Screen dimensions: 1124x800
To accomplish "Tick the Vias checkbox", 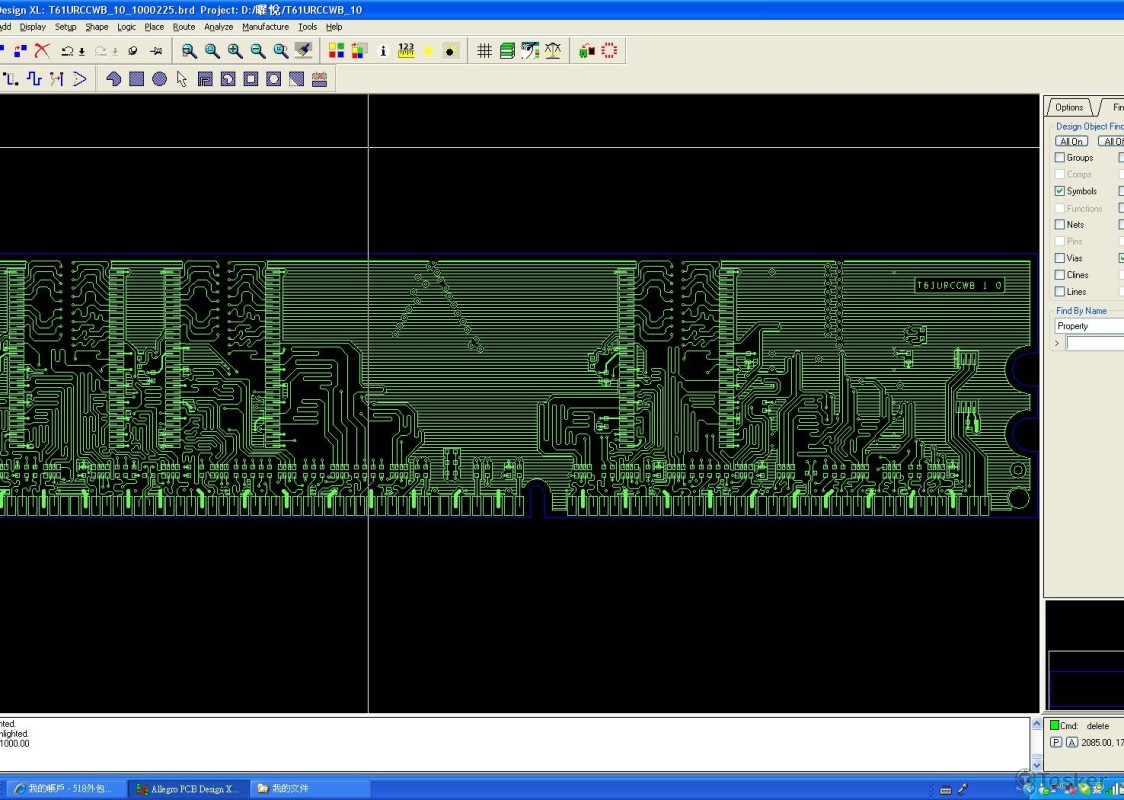I will tap(1060, 258).
